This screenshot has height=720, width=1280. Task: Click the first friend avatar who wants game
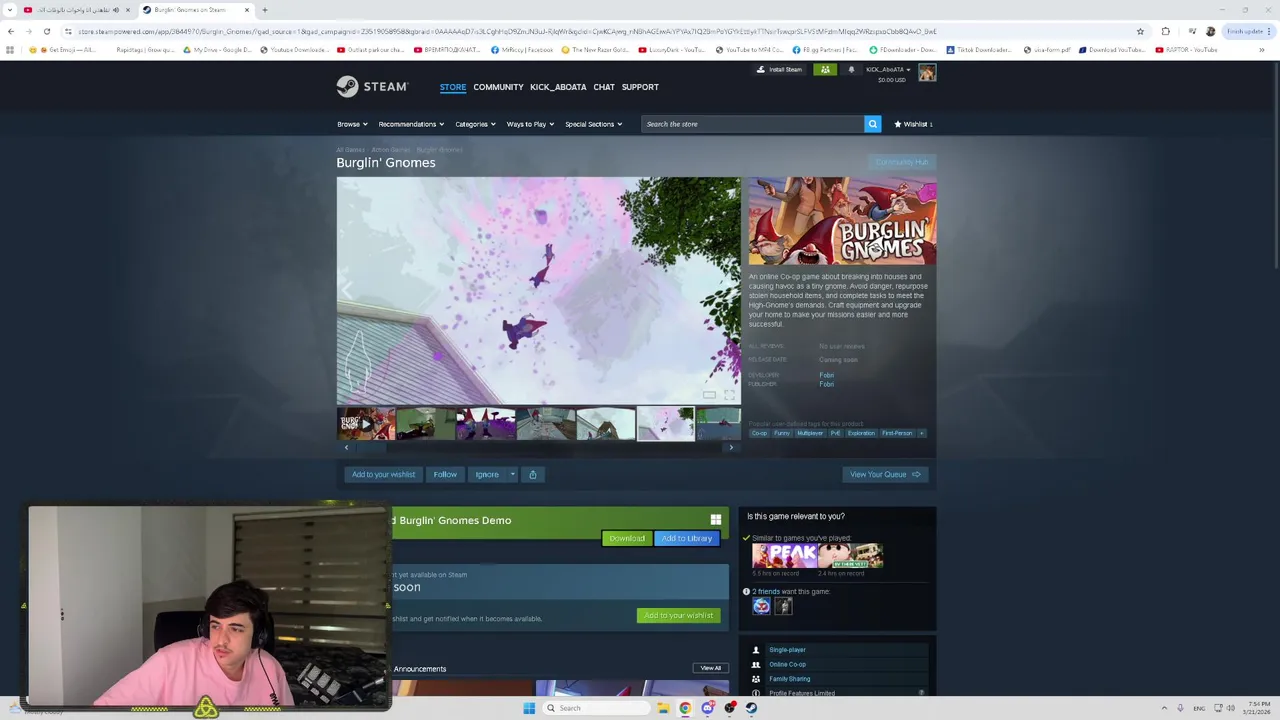pyautogui.click(x=761, y=606)
